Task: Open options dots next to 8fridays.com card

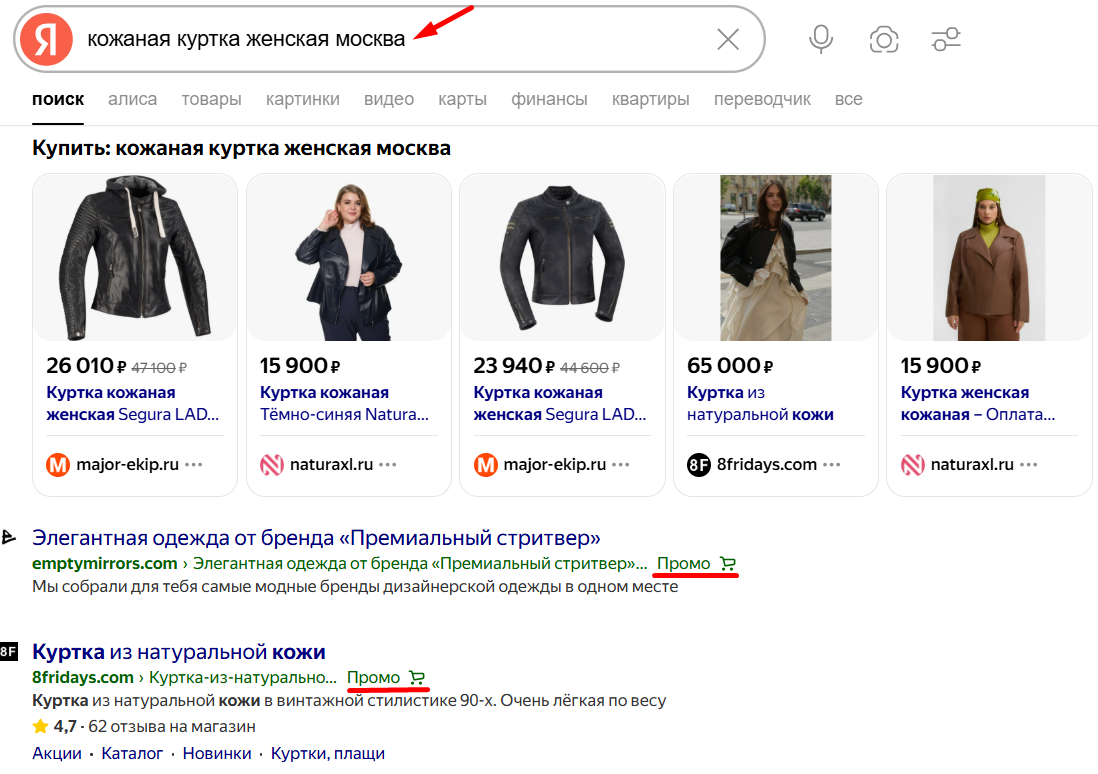Action: pos(832,465)
